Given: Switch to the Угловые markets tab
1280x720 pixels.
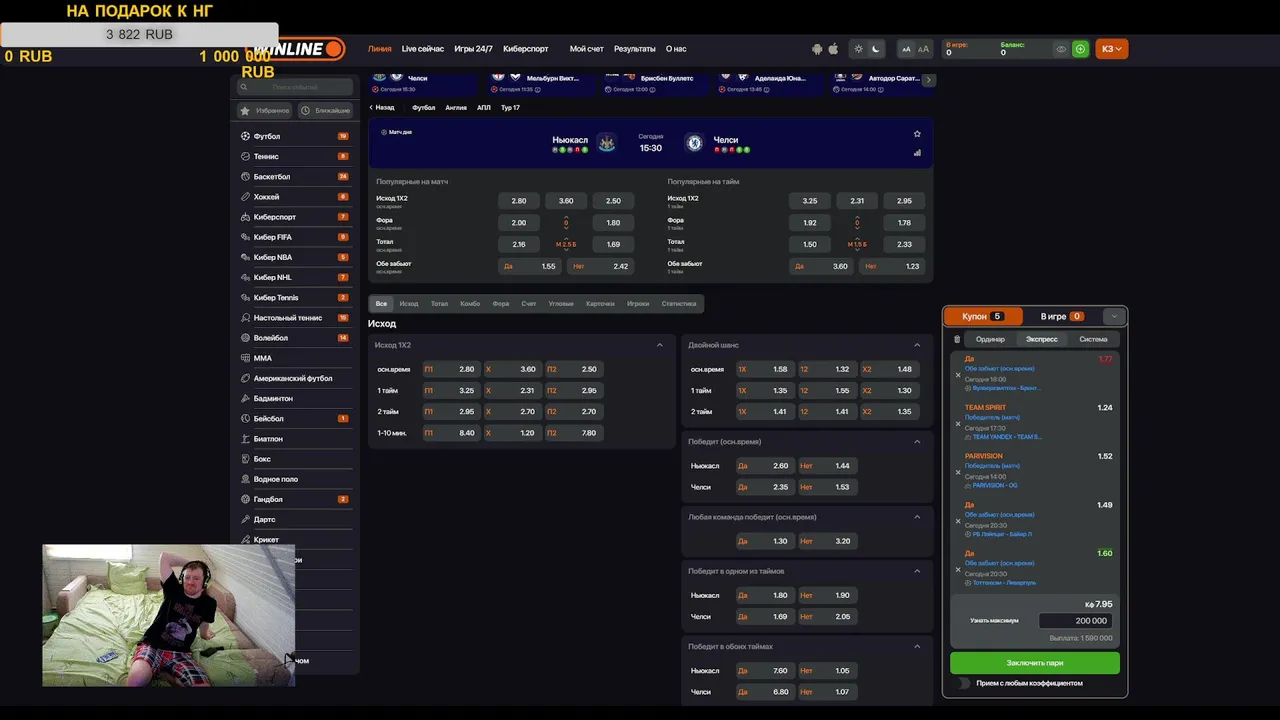Looking at the screenshot, I should 561,303.
